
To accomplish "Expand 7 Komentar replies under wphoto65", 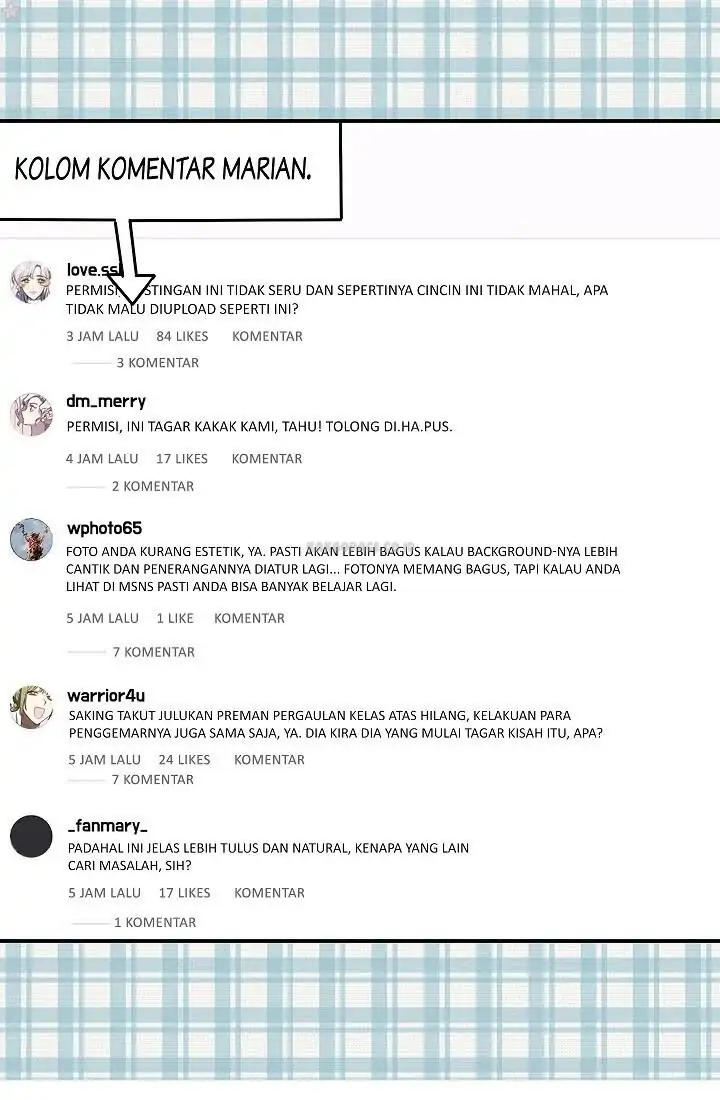I will point(154,652).
